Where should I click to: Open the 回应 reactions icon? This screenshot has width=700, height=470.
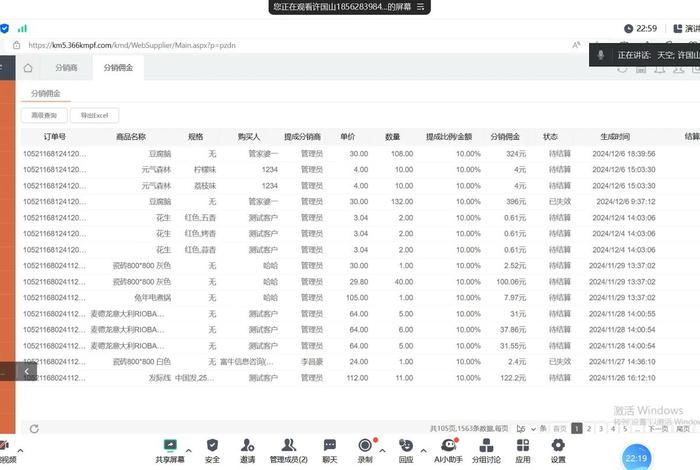click(x=406, y=445)
